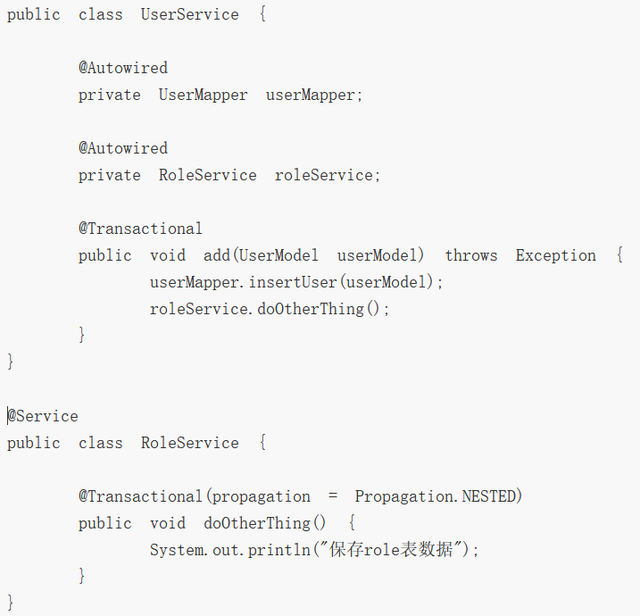This screenshot has height=616, width=640.
Task: Click the System.out.println statement
Action: pyautogui.click(x=314, y=550)
